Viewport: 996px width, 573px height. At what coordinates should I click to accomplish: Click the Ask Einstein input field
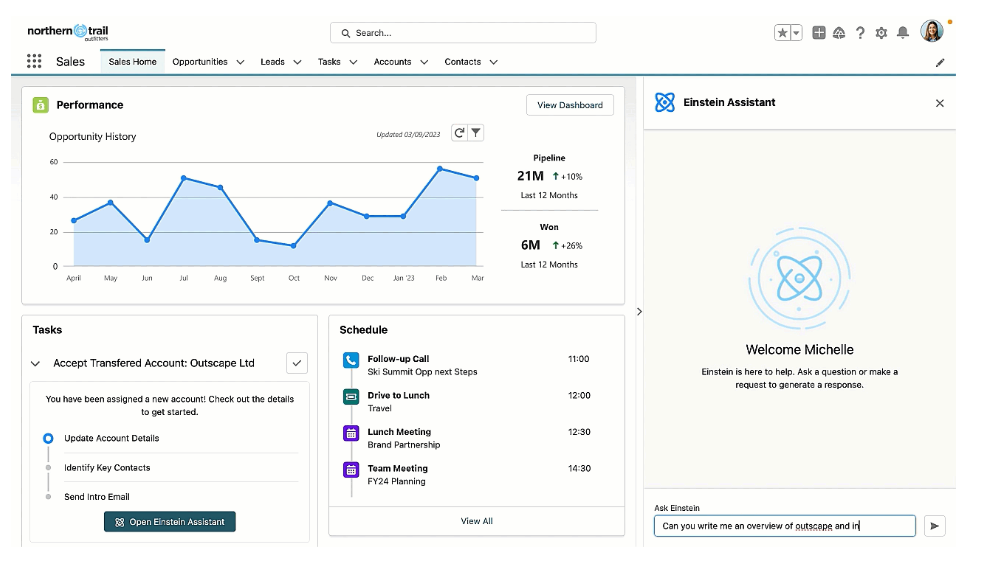point(784,526)
